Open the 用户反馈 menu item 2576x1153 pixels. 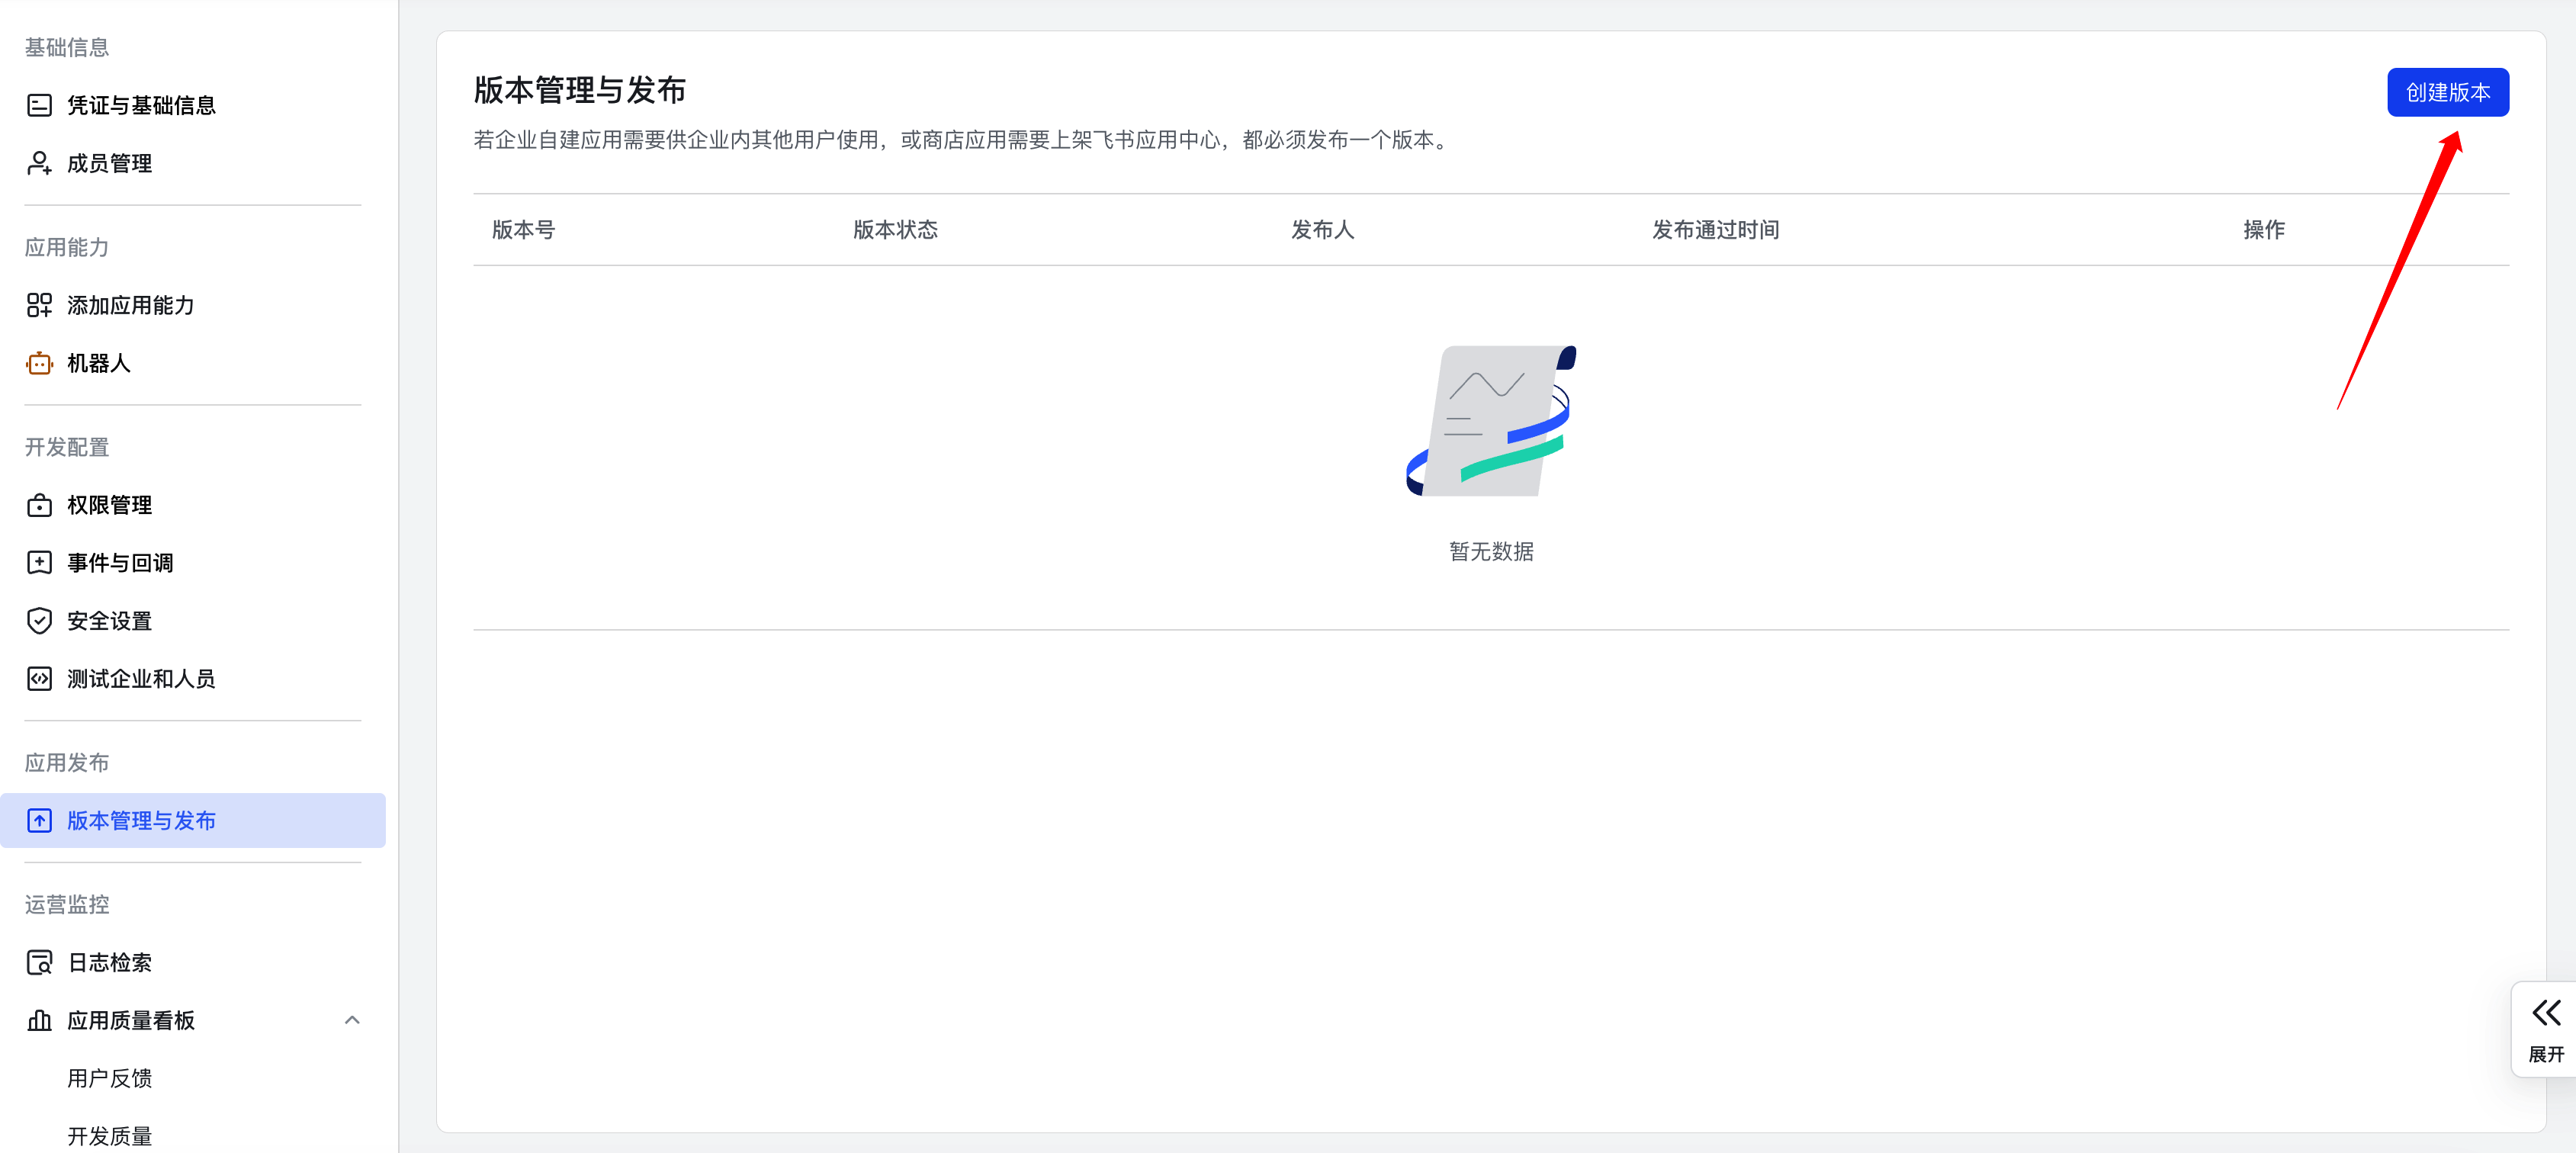pos(110,1078)
